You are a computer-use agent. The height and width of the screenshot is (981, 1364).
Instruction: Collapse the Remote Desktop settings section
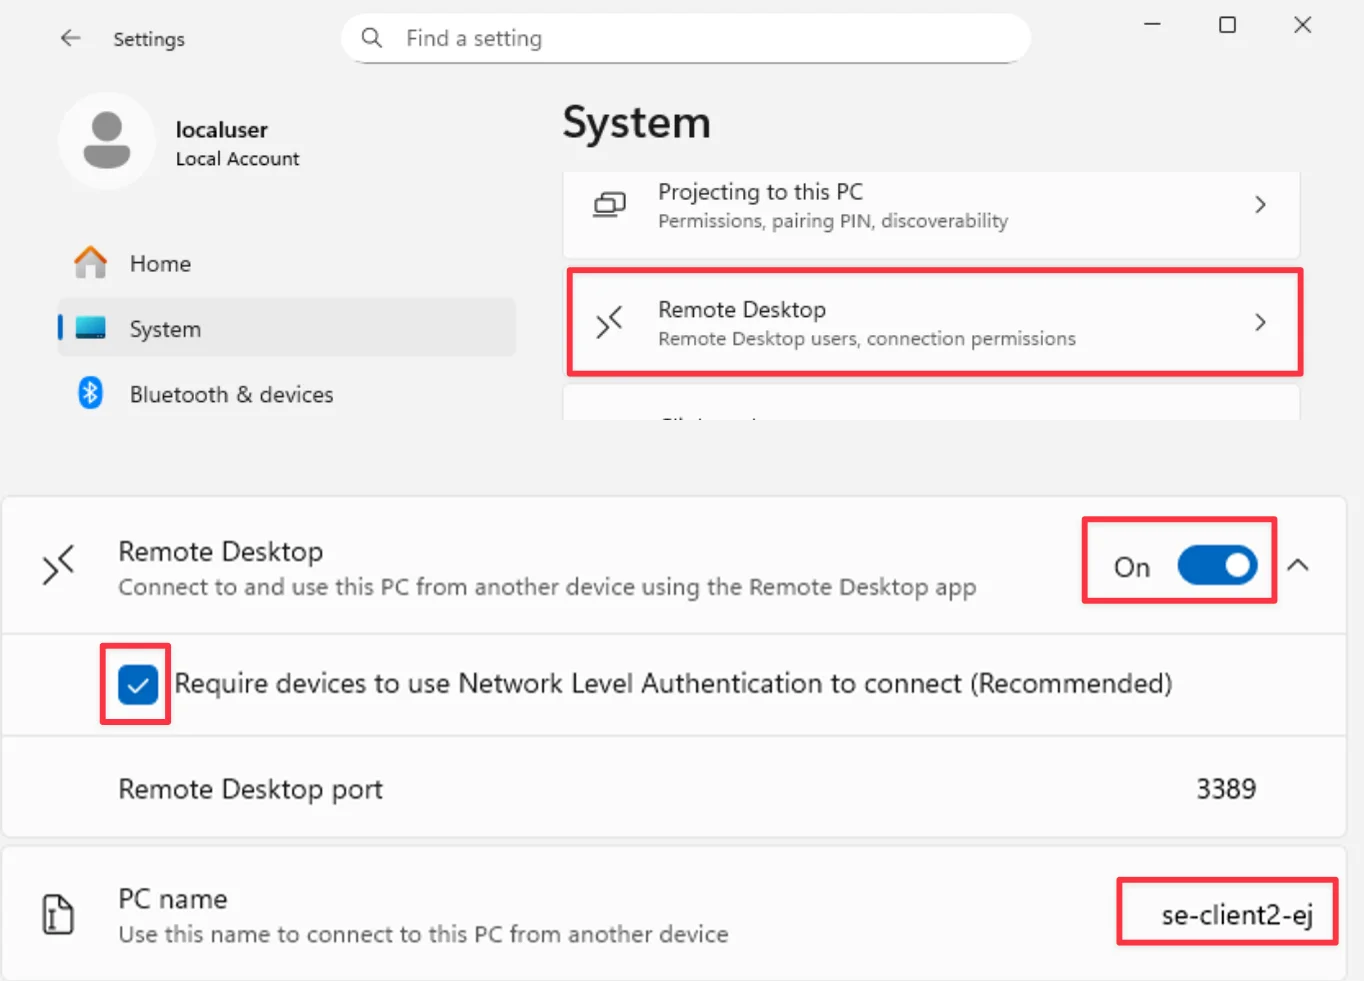pyautogui.click(x=1299, y=565)
